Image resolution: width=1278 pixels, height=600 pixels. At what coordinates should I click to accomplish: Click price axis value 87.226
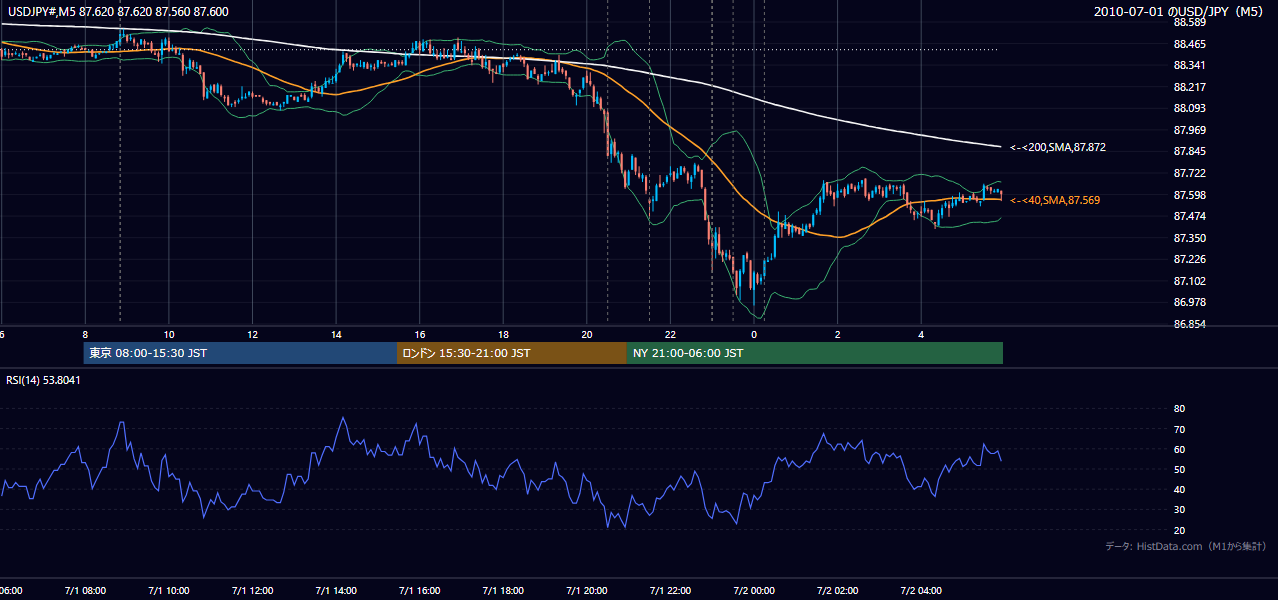(x=1188, y=259)
